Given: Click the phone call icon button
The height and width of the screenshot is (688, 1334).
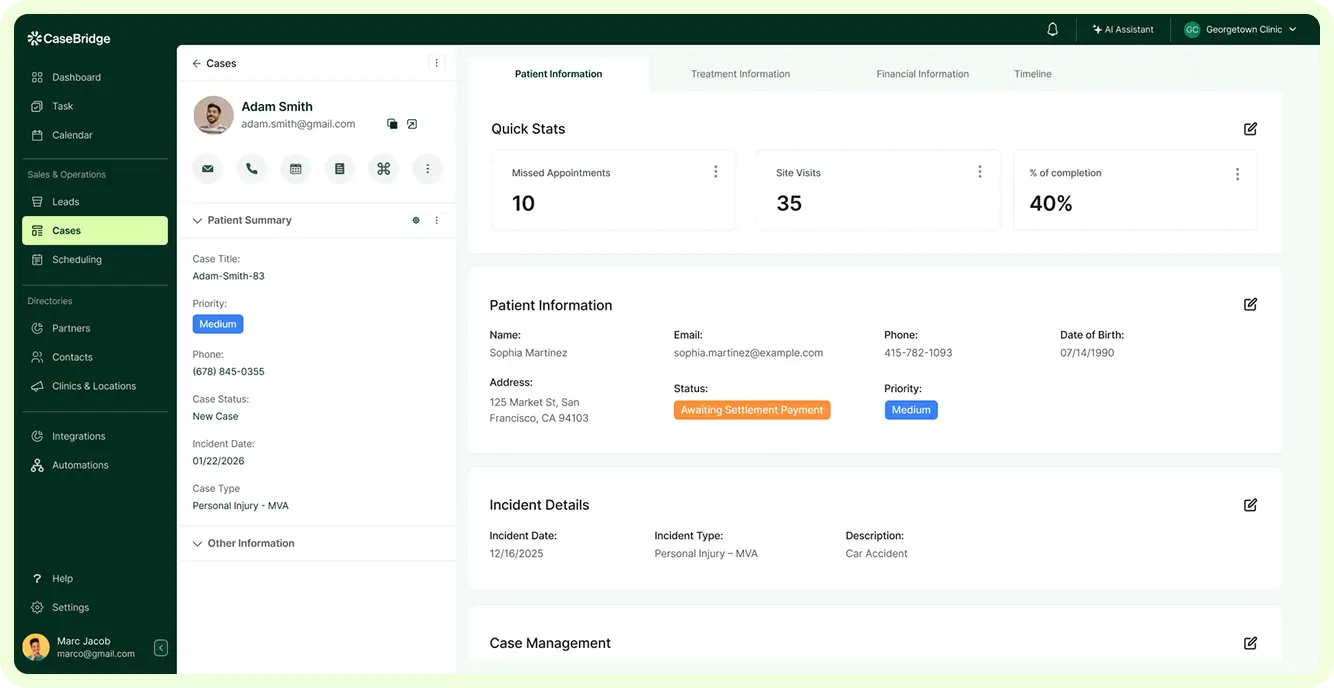Looking at the screenshot, I should (252, 169).
